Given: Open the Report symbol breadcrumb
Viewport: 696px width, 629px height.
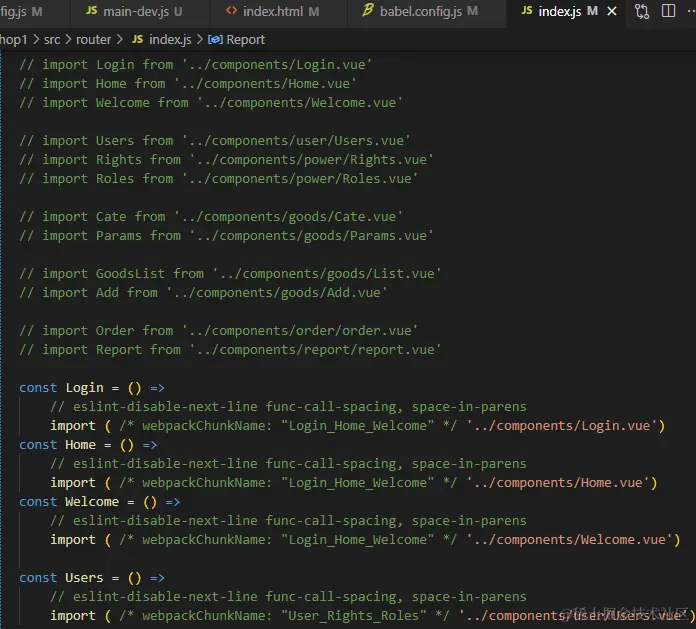Looking at the screenshot, I should coord(245,40).
